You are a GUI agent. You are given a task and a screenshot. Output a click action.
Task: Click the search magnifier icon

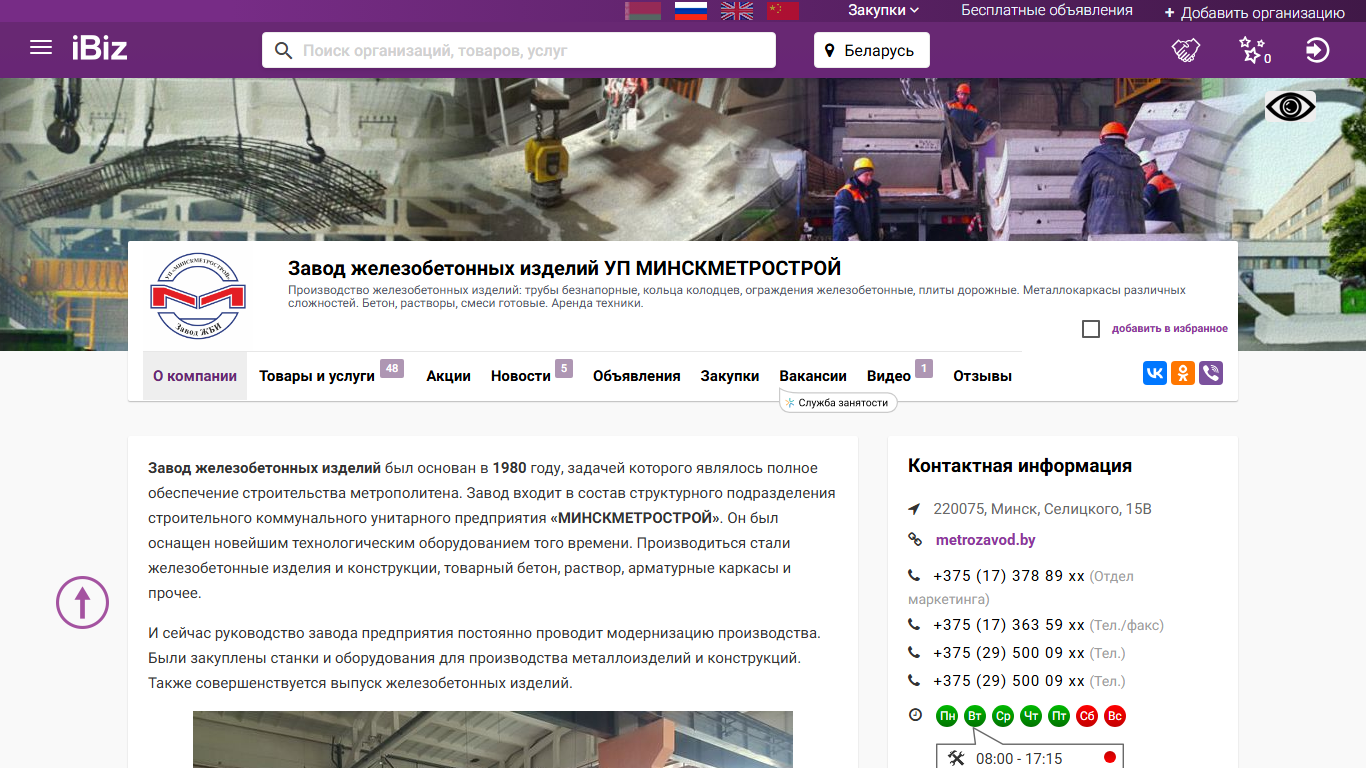coord(283,50)
